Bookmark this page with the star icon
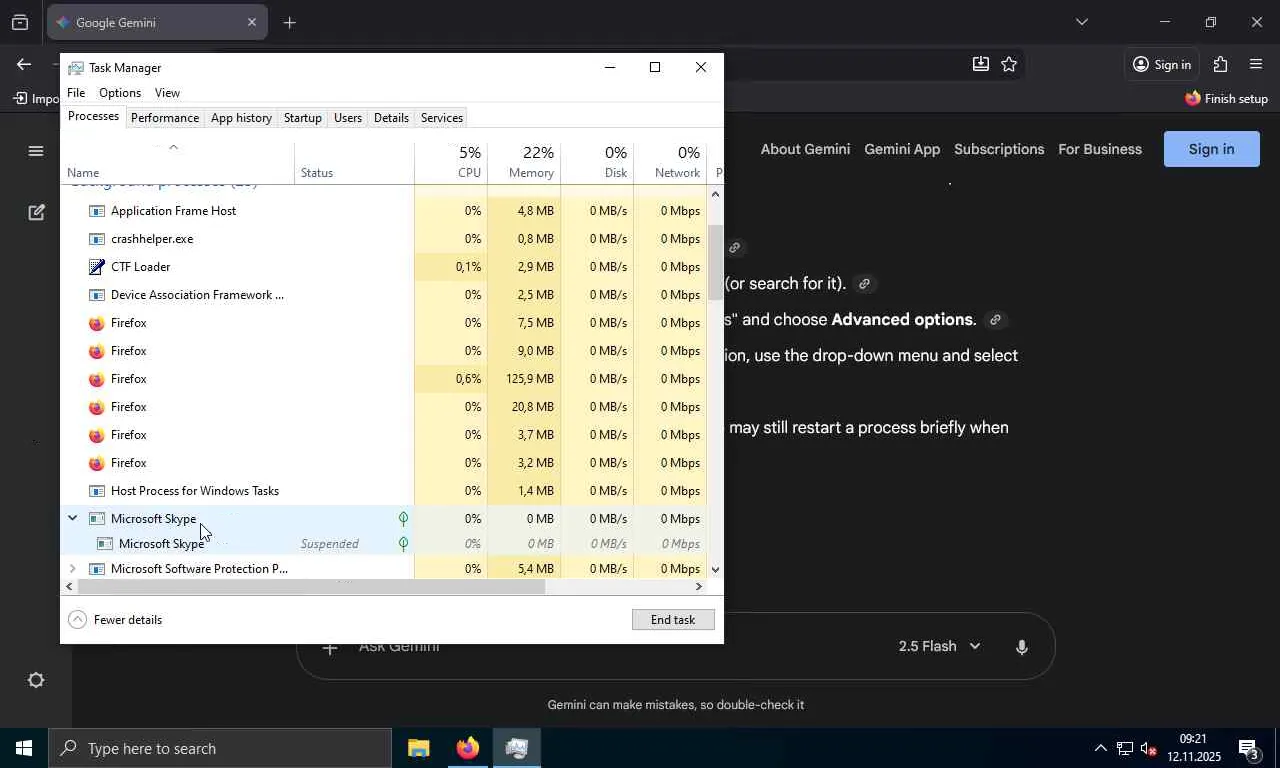The image size is (1280, 768). pos(1009,64)
